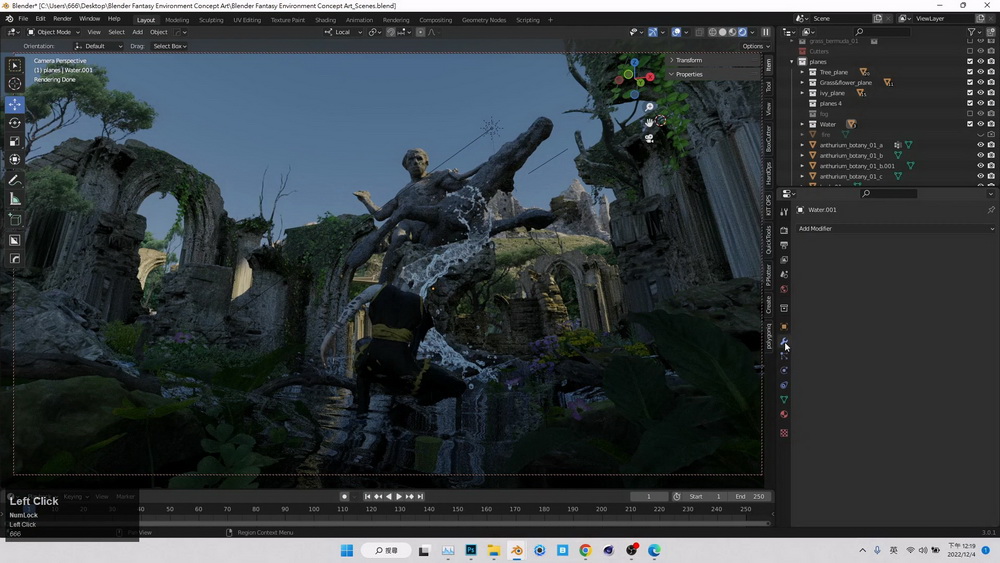The width and height of the screenshot is (1000, 563).
Task: Click the zoom magnifier viewport gizmo
Action: [x=649, y=107]
